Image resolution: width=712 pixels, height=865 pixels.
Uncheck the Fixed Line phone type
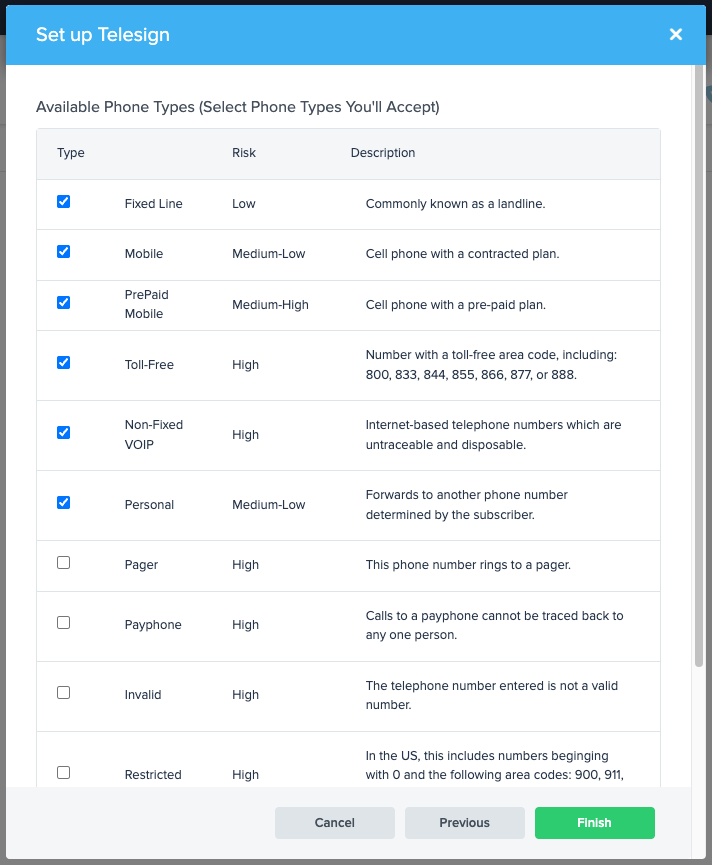coord(64,202)
